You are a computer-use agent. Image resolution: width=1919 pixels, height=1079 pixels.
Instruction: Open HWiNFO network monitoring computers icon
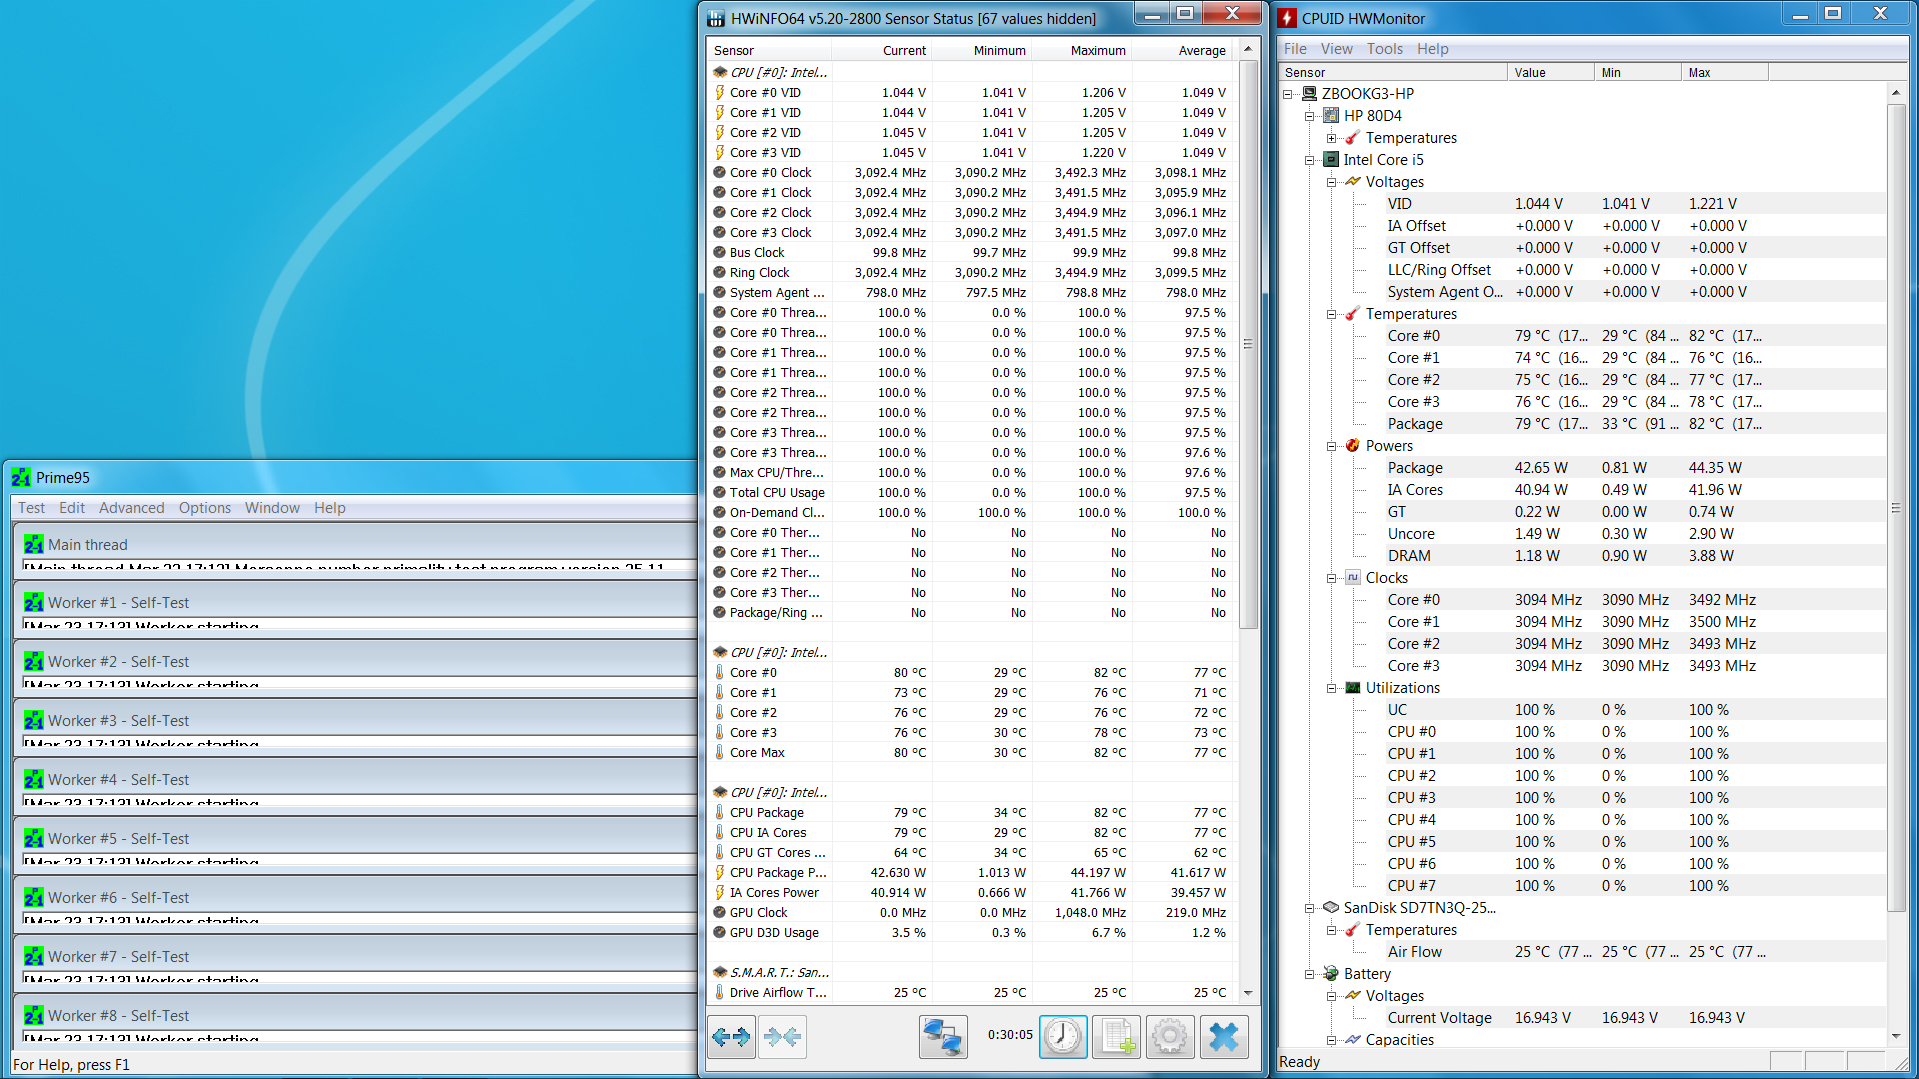coord(943,1037)
